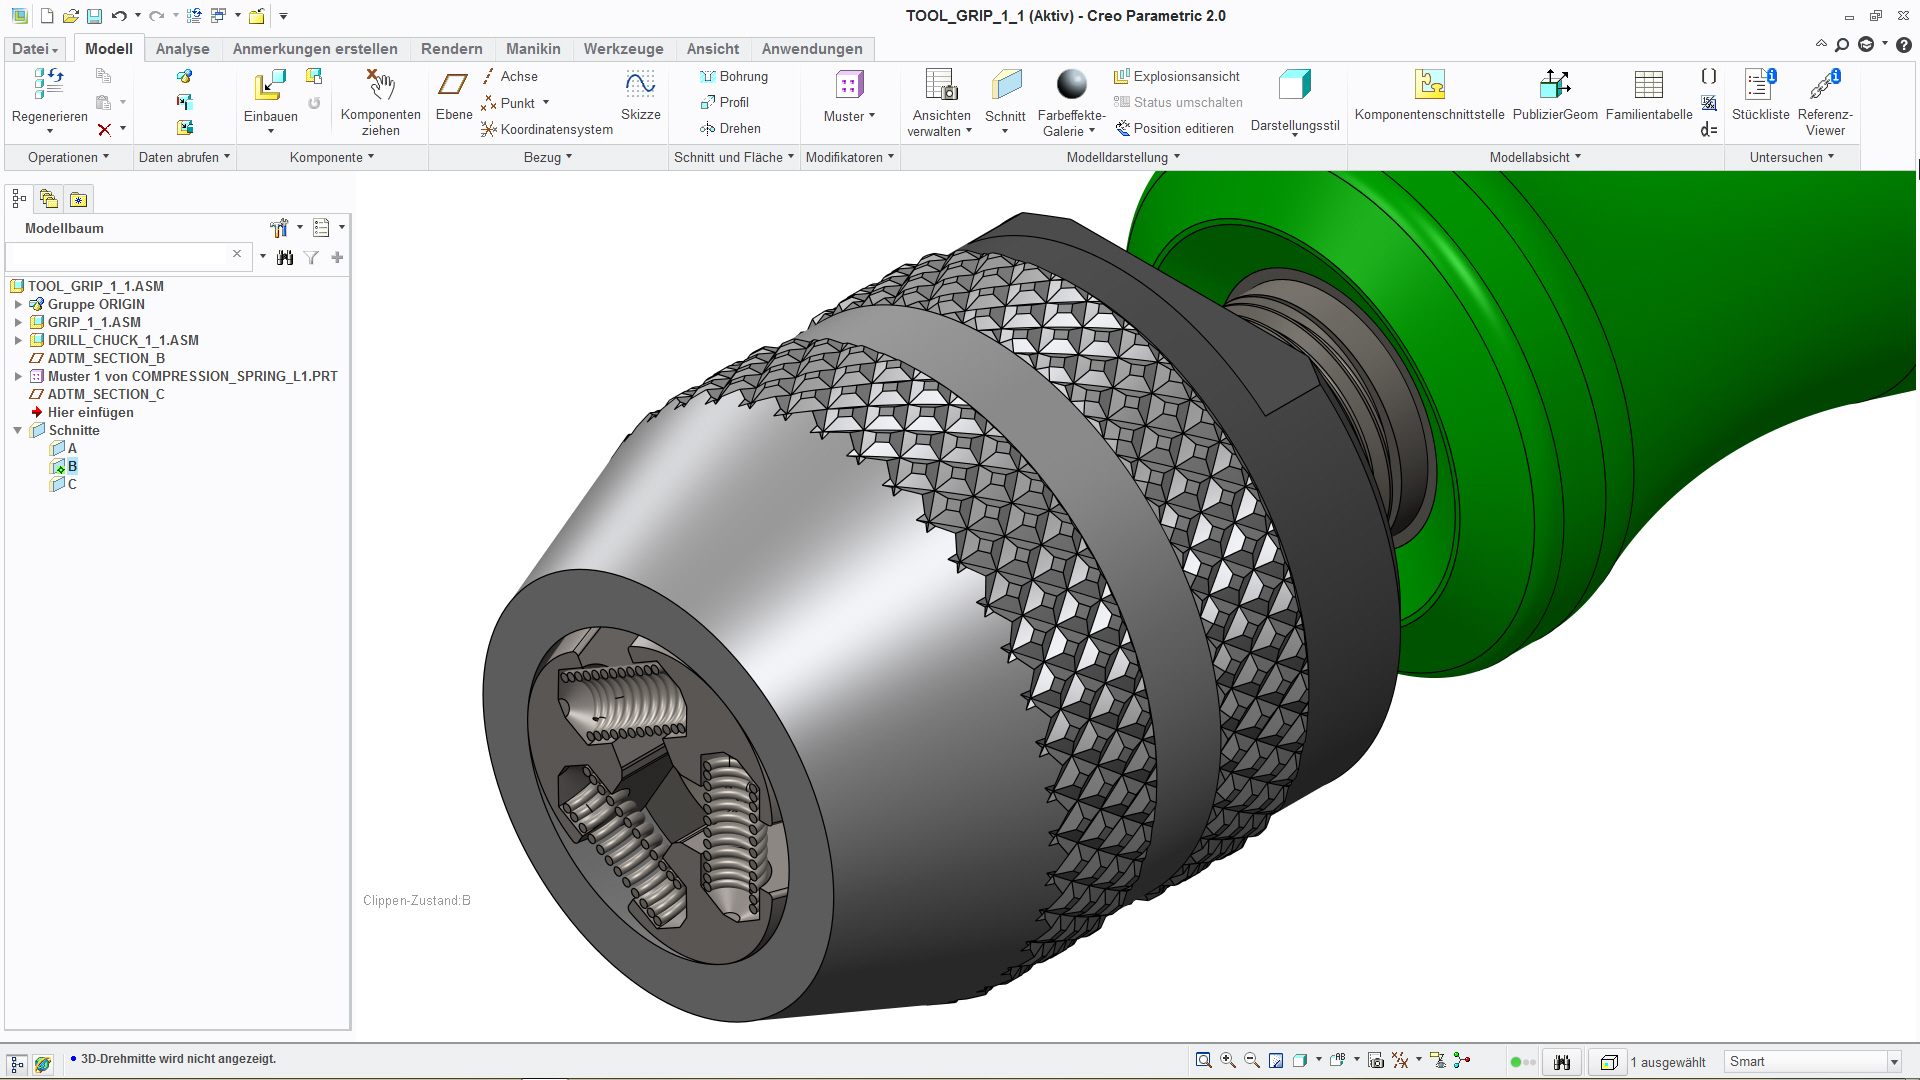Image resolution: width=1920 pixels, height=1080 pixels.
Task: Open the Einbauen assemble tool
Action: (270, 86)
